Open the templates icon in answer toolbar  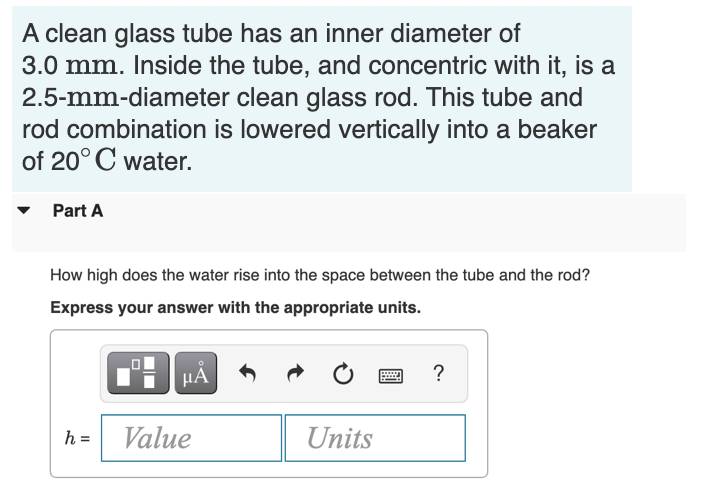[x=135, y=375]
